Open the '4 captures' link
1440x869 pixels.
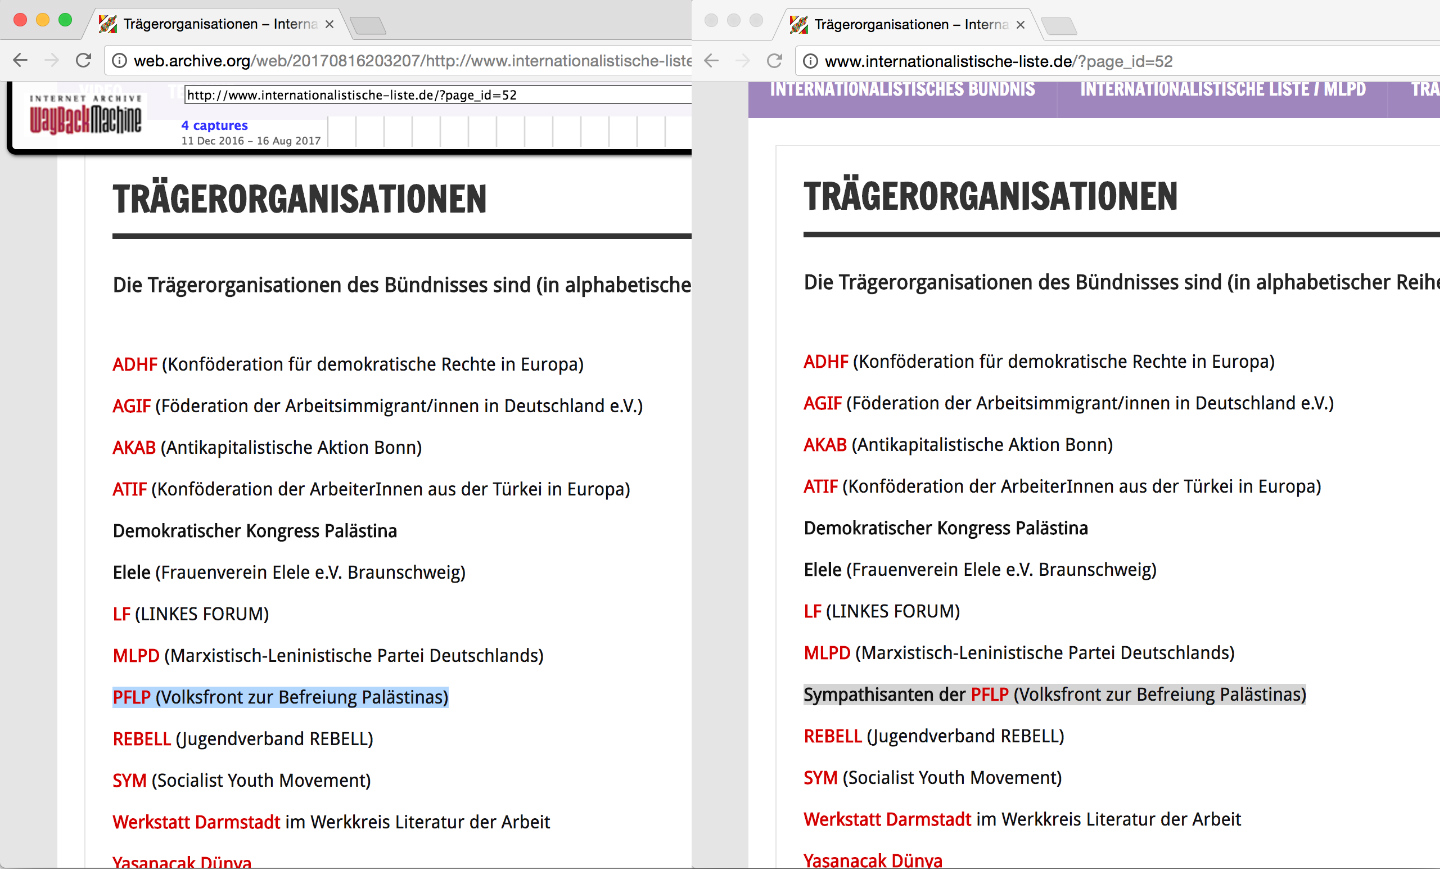214,125
